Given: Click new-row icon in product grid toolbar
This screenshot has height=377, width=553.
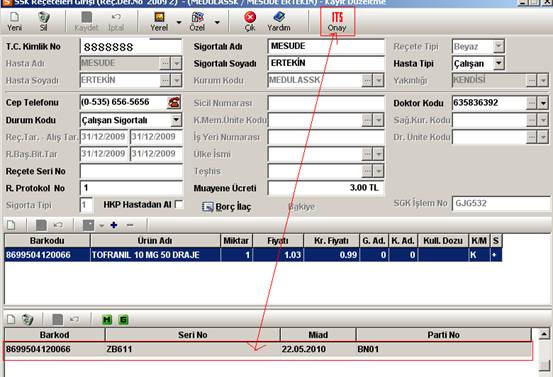Looking at the screenshot, I should [x=11, y=225].
